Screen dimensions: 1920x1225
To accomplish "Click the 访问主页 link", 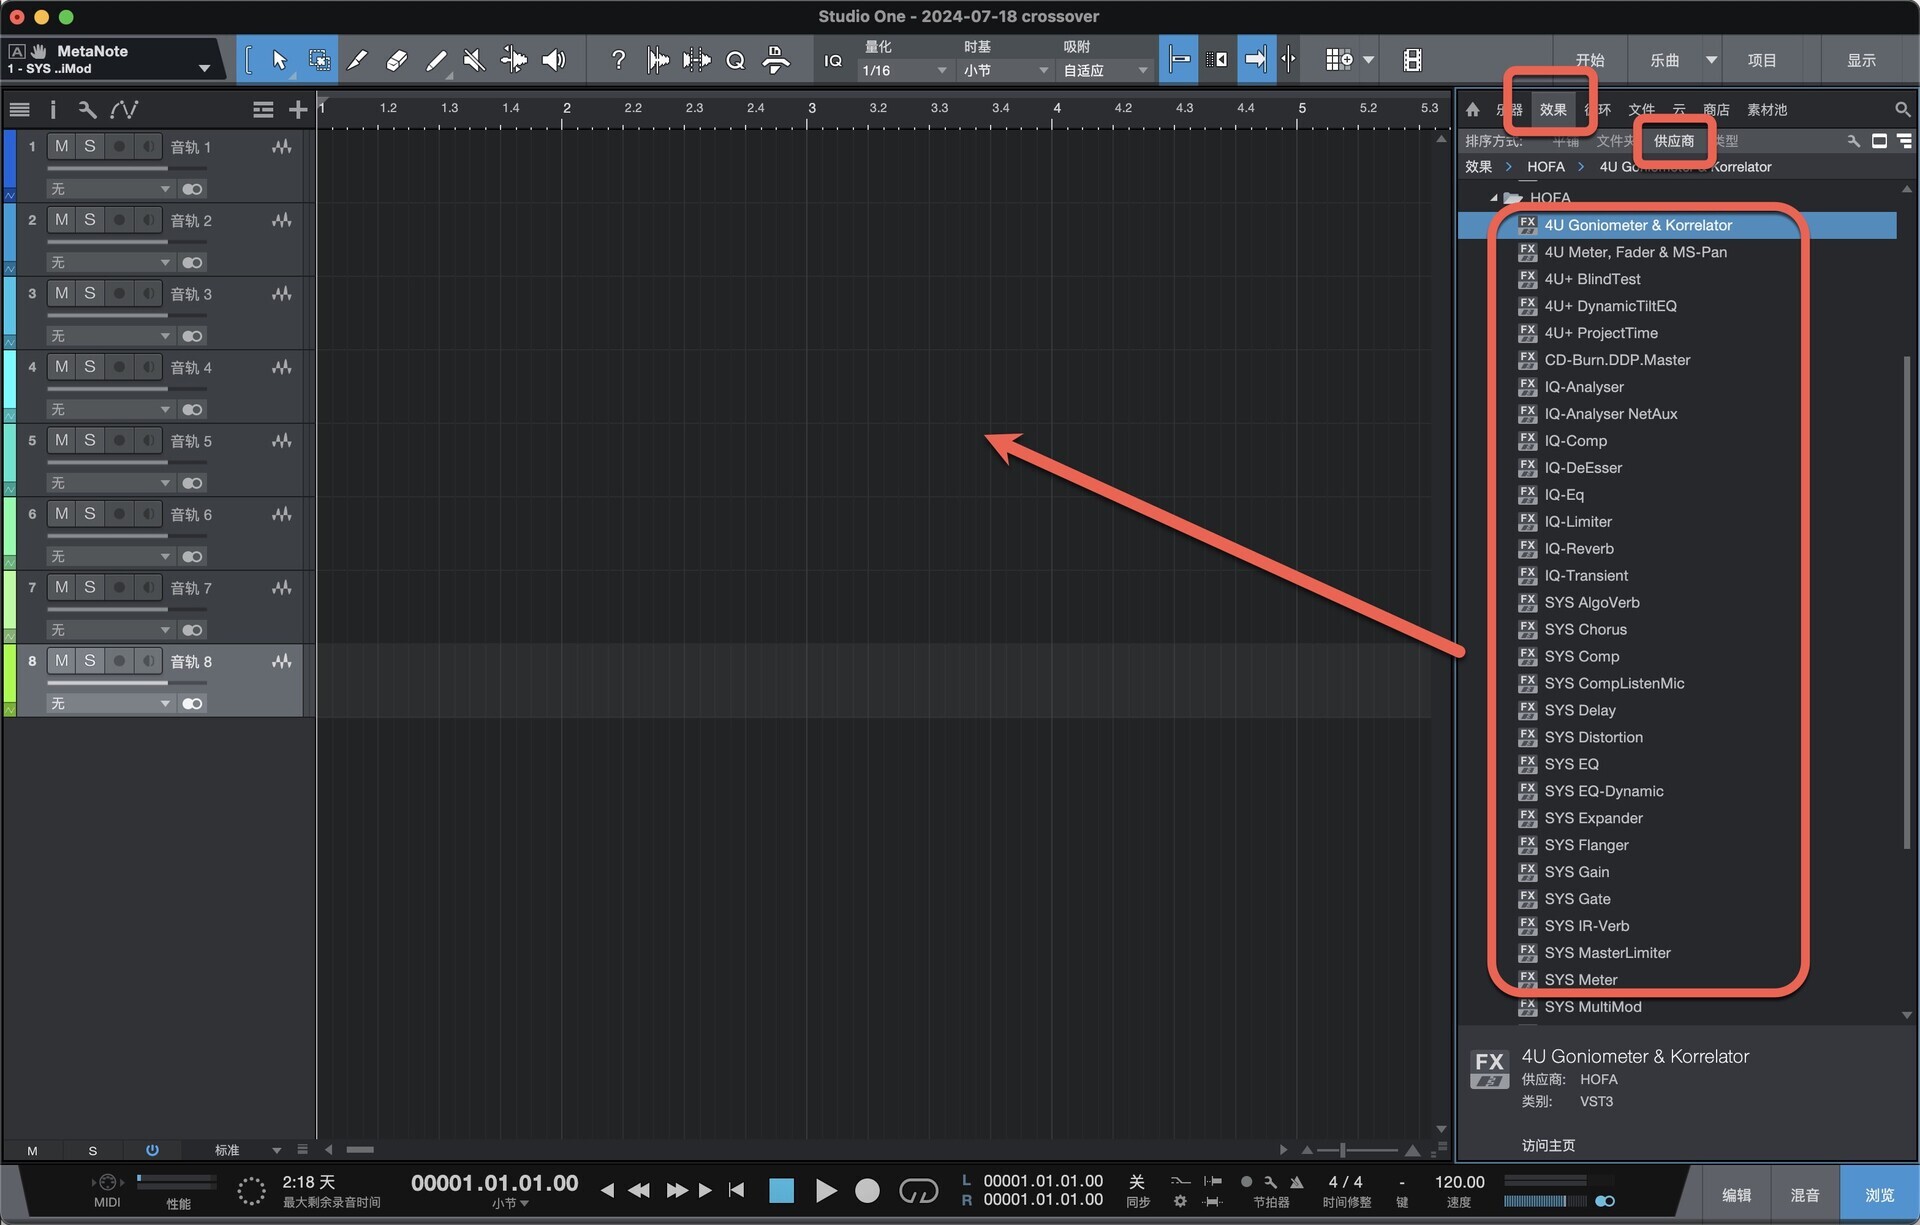I will 1547,1145.
